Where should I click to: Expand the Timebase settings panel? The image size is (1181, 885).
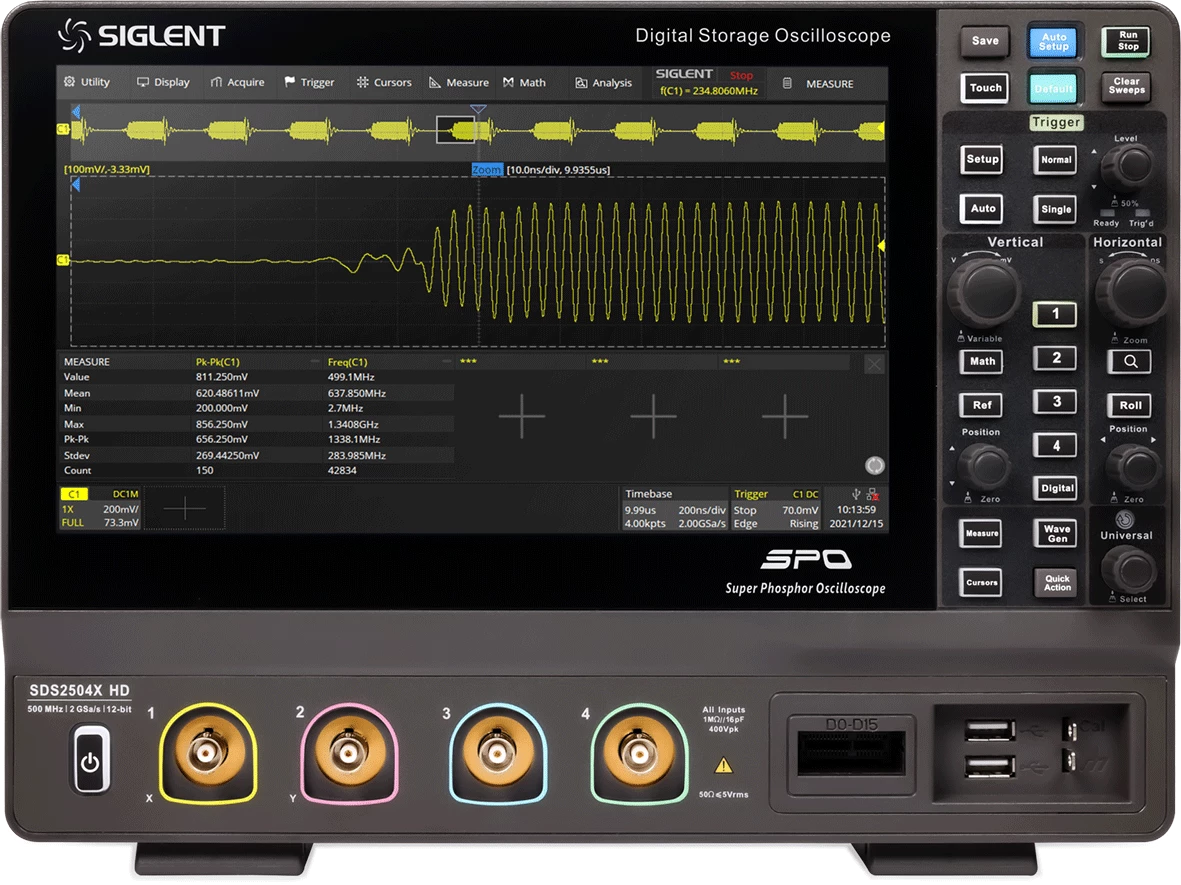point(674,509)
